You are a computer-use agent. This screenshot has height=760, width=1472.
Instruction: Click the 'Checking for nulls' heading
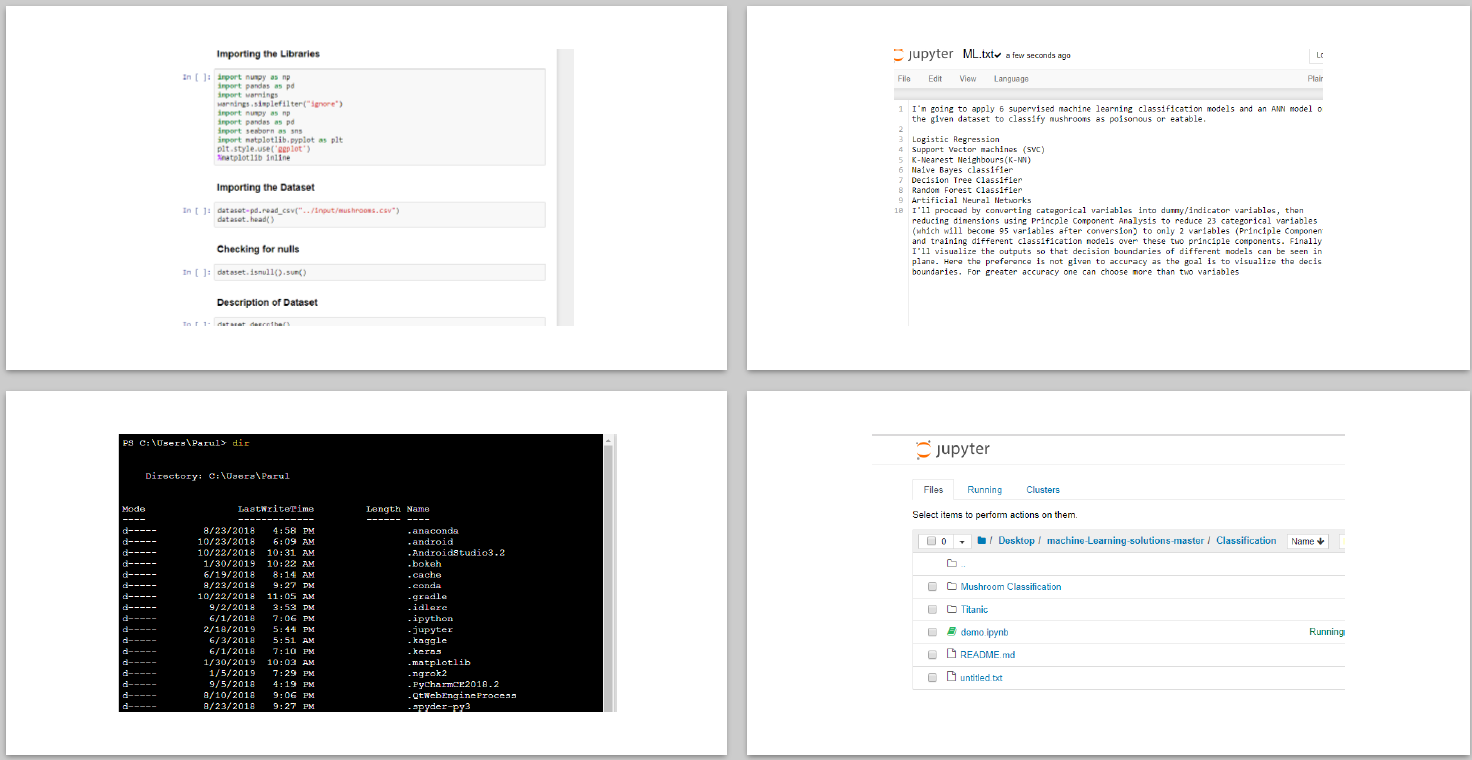coord(258,249)
